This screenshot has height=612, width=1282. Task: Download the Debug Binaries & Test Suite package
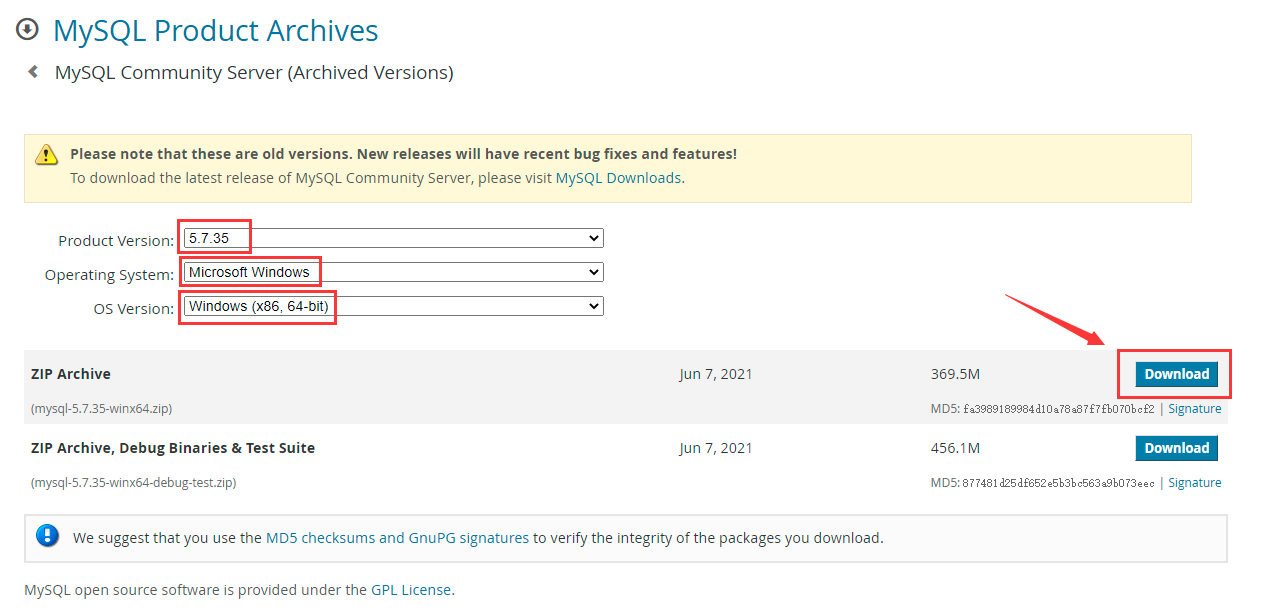(1176, 448)
